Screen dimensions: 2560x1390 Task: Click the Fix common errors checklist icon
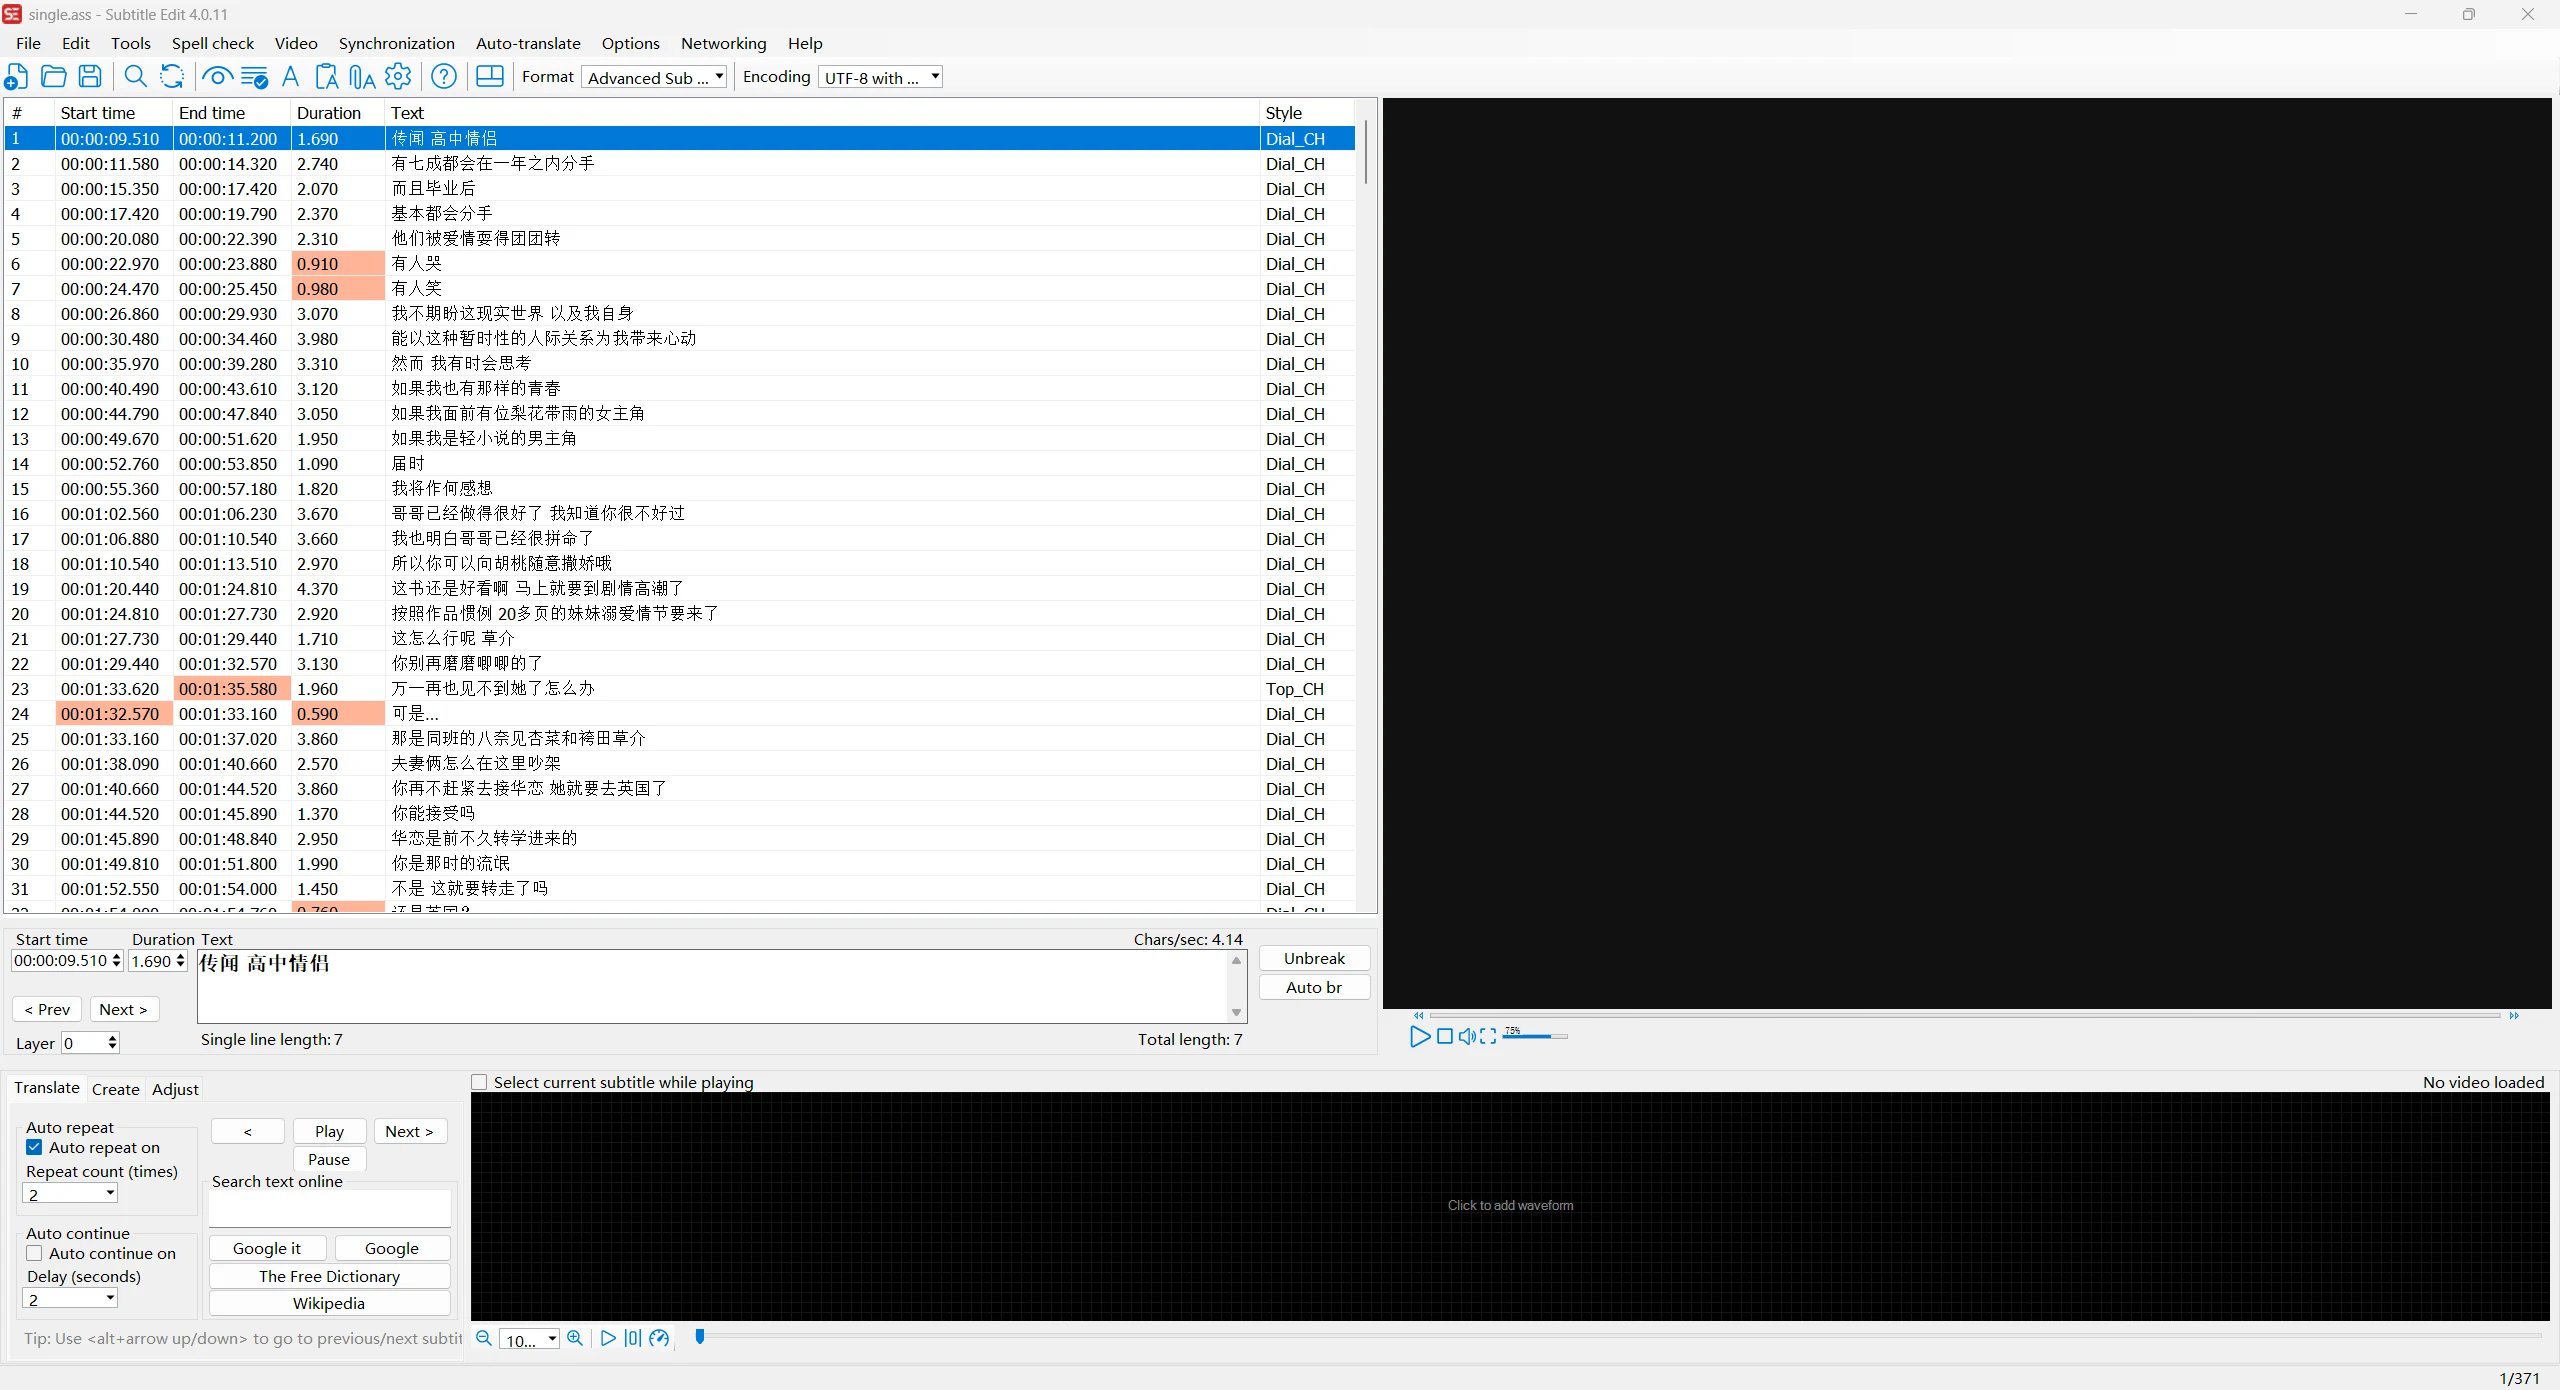pos(254,77)
